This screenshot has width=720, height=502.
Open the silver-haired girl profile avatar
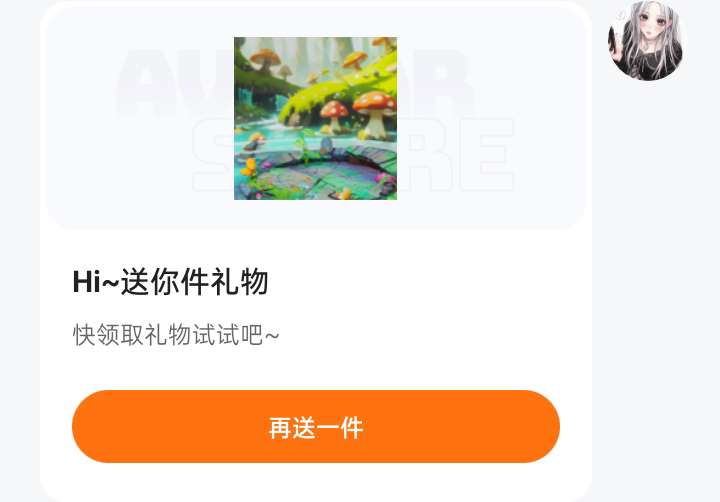point(645,40)
